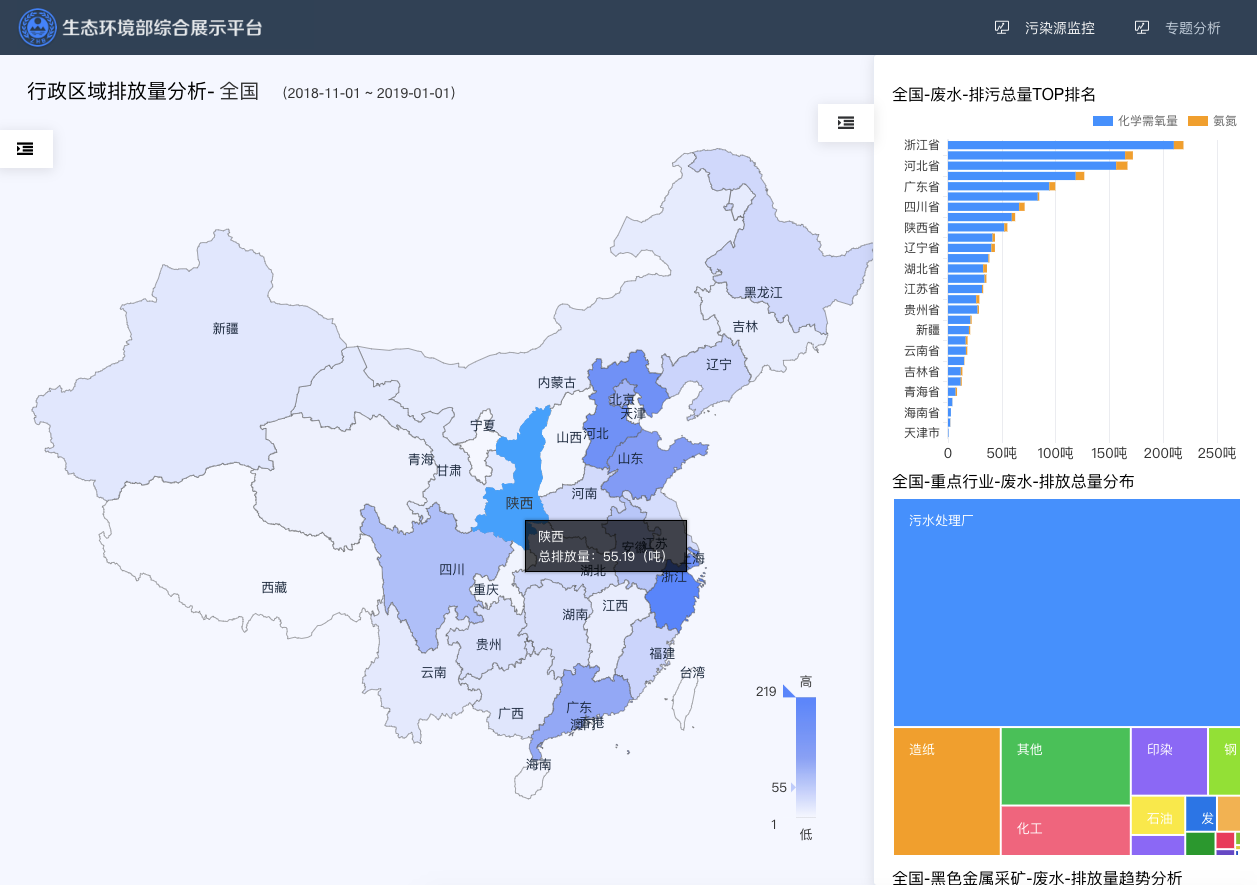Click the 污染源监控 monitor icon
Viewport: 1257px width, 885px height.
click(1002, 28)
